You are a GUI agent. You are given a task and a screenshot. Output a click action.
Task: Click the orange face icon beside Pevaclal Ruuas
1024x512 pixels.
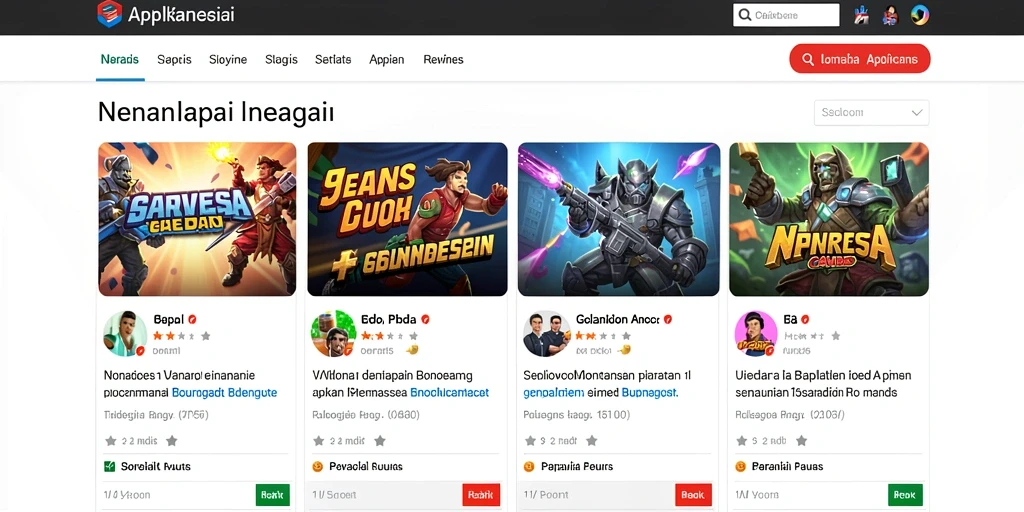pyautogui.click(x=318, y=466)
